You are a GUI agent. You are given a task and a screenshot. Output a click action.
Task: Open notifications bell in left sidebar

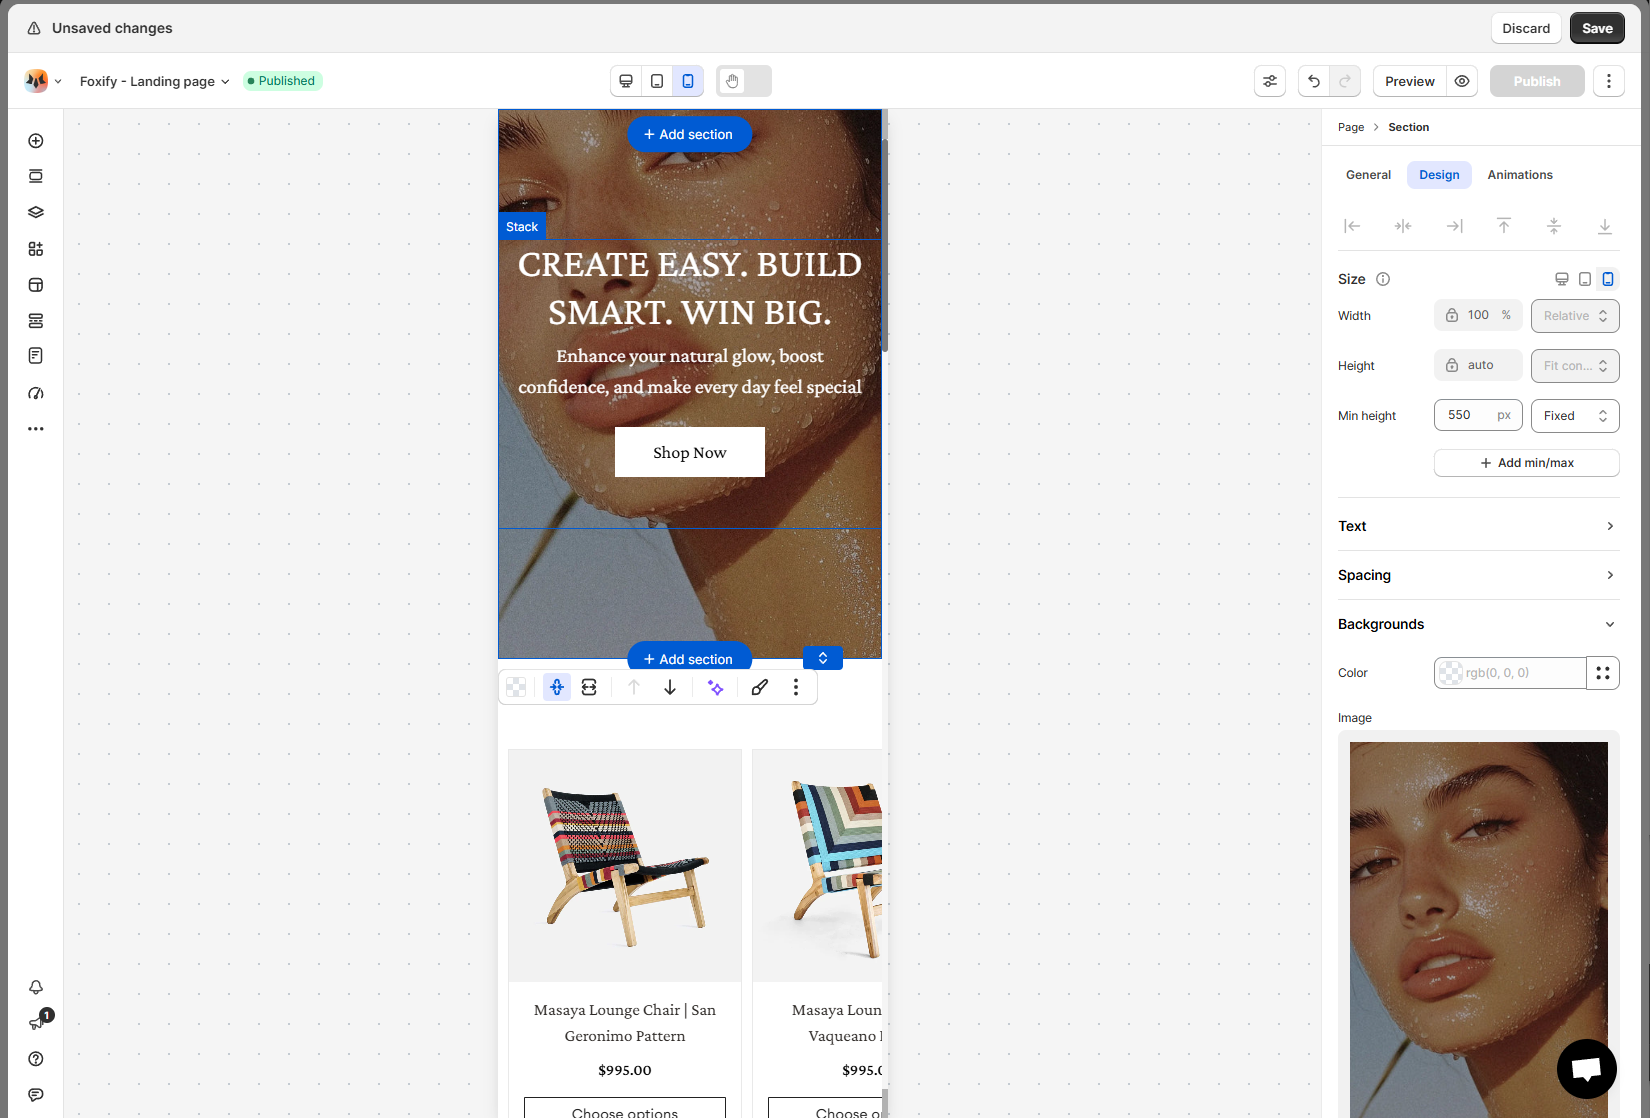click(36, 987)
